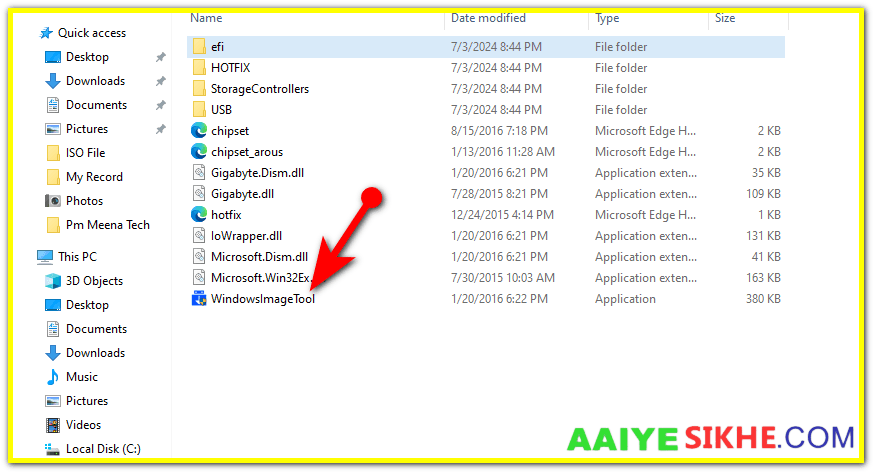Click the Gigabyte.Dism.dll file icon

click(199, 173)
